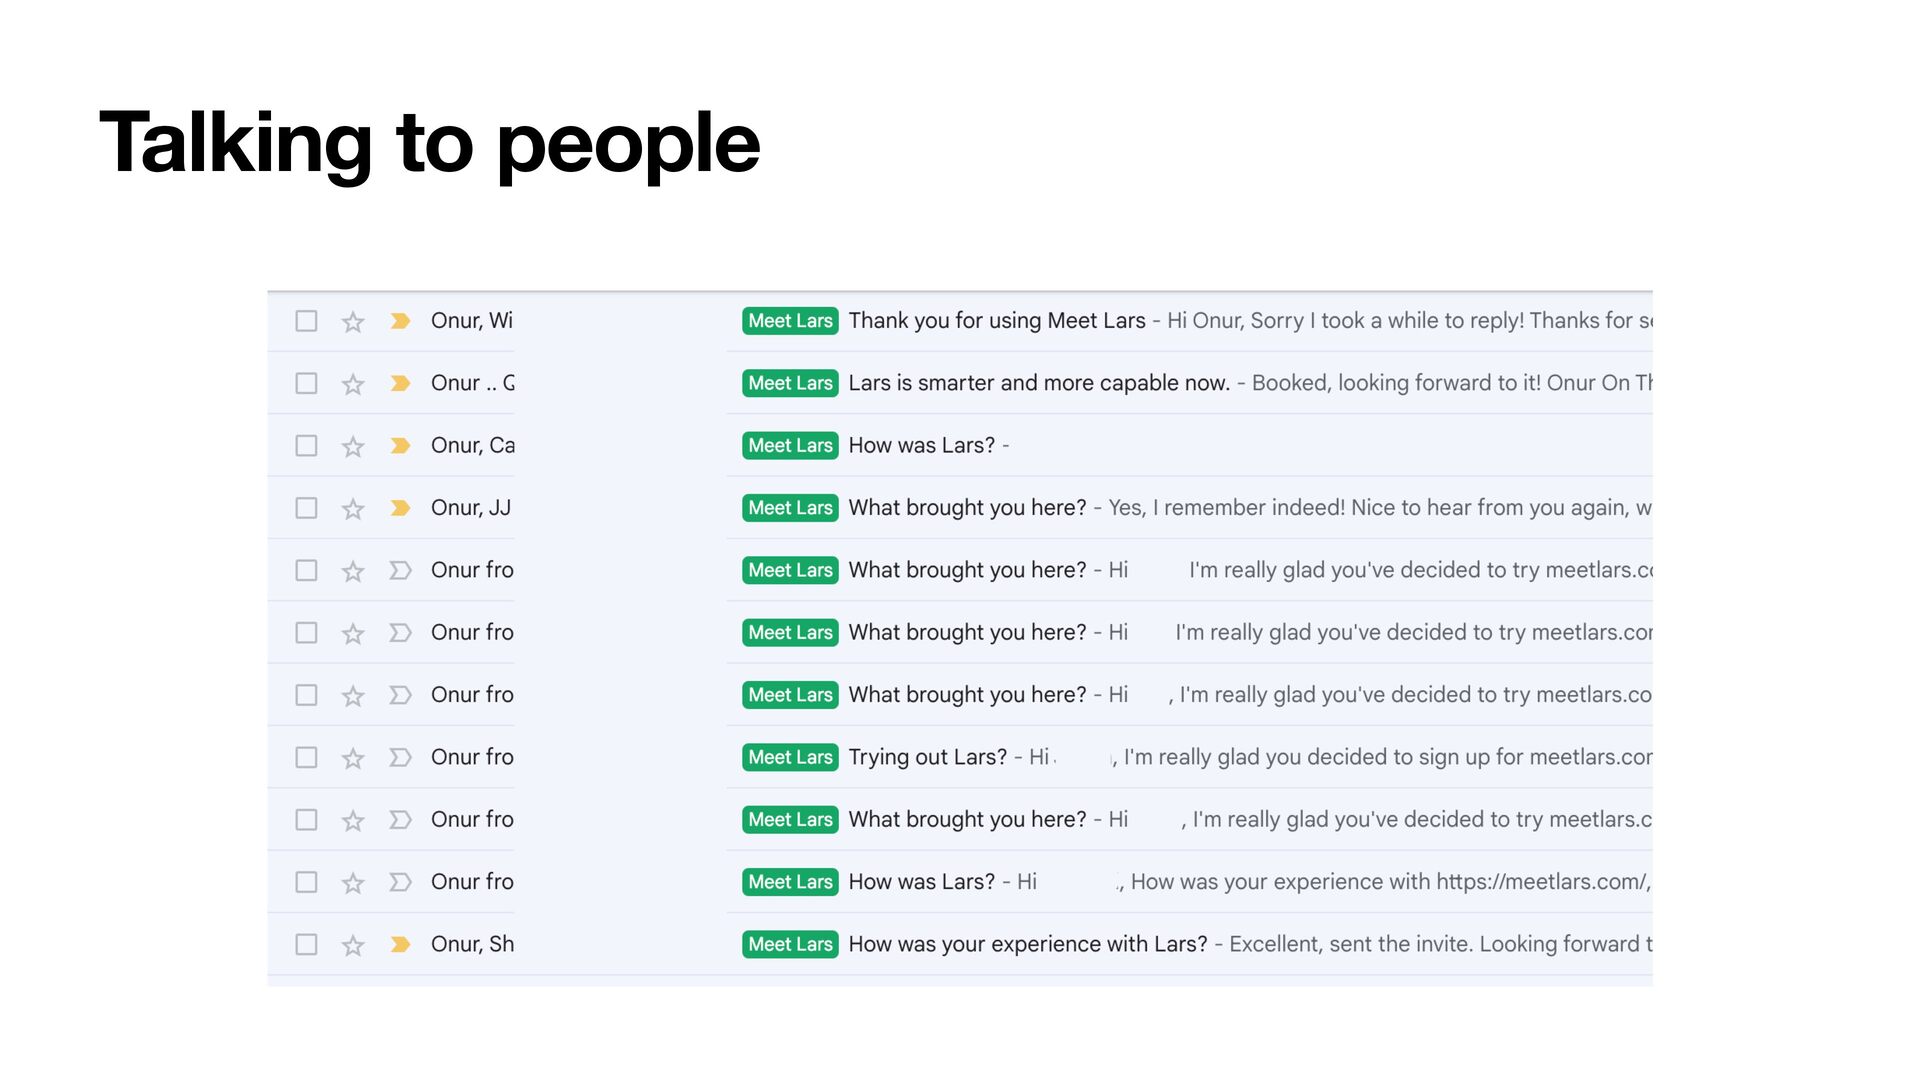This screenshot has width=1920, height=1080.
Task: Toggle the importance marker on the 'Onur, JJ' row
Action: 400,508
